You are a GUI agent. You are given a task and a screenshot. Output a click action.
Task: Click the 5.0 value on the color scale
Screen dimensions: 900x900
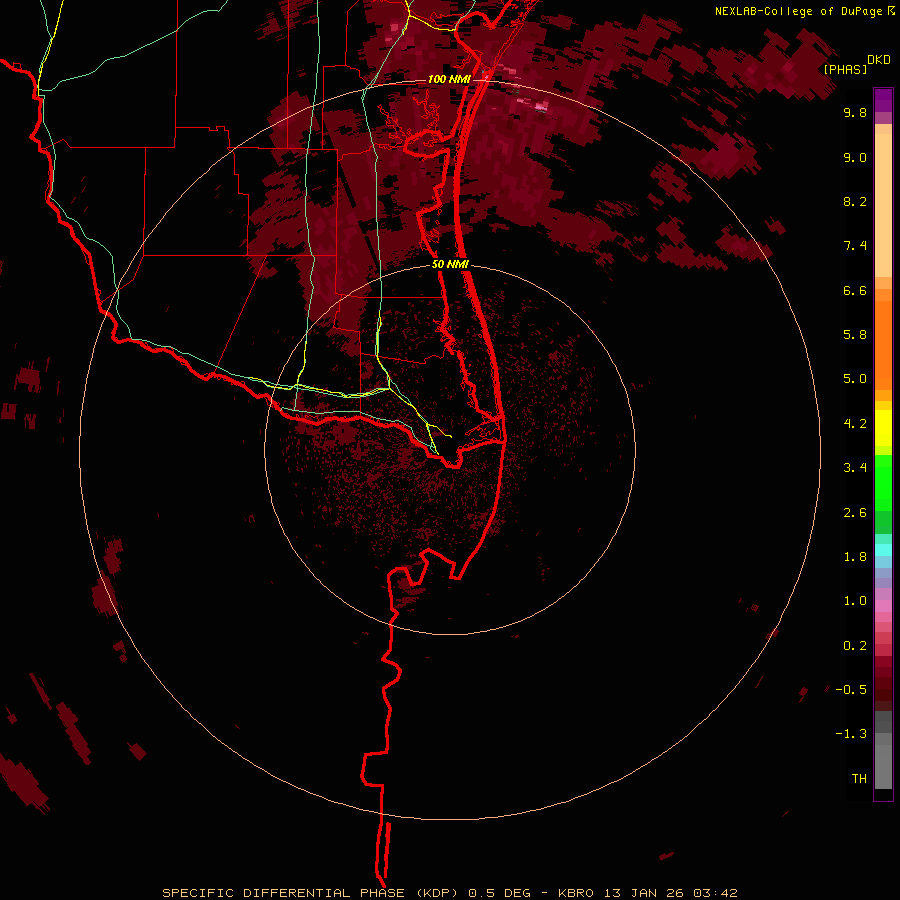click(x=855, y=379)
